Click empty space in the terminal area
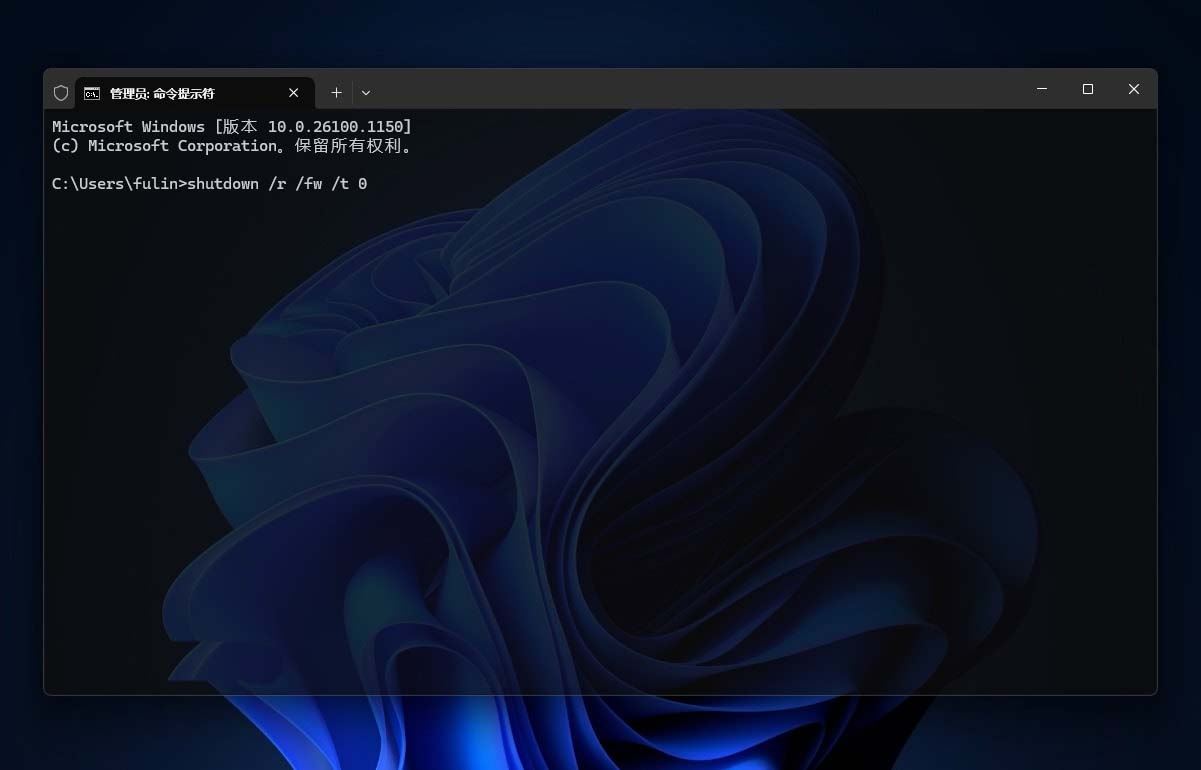This screenshot has height=770, width=1201. (600, 450)
